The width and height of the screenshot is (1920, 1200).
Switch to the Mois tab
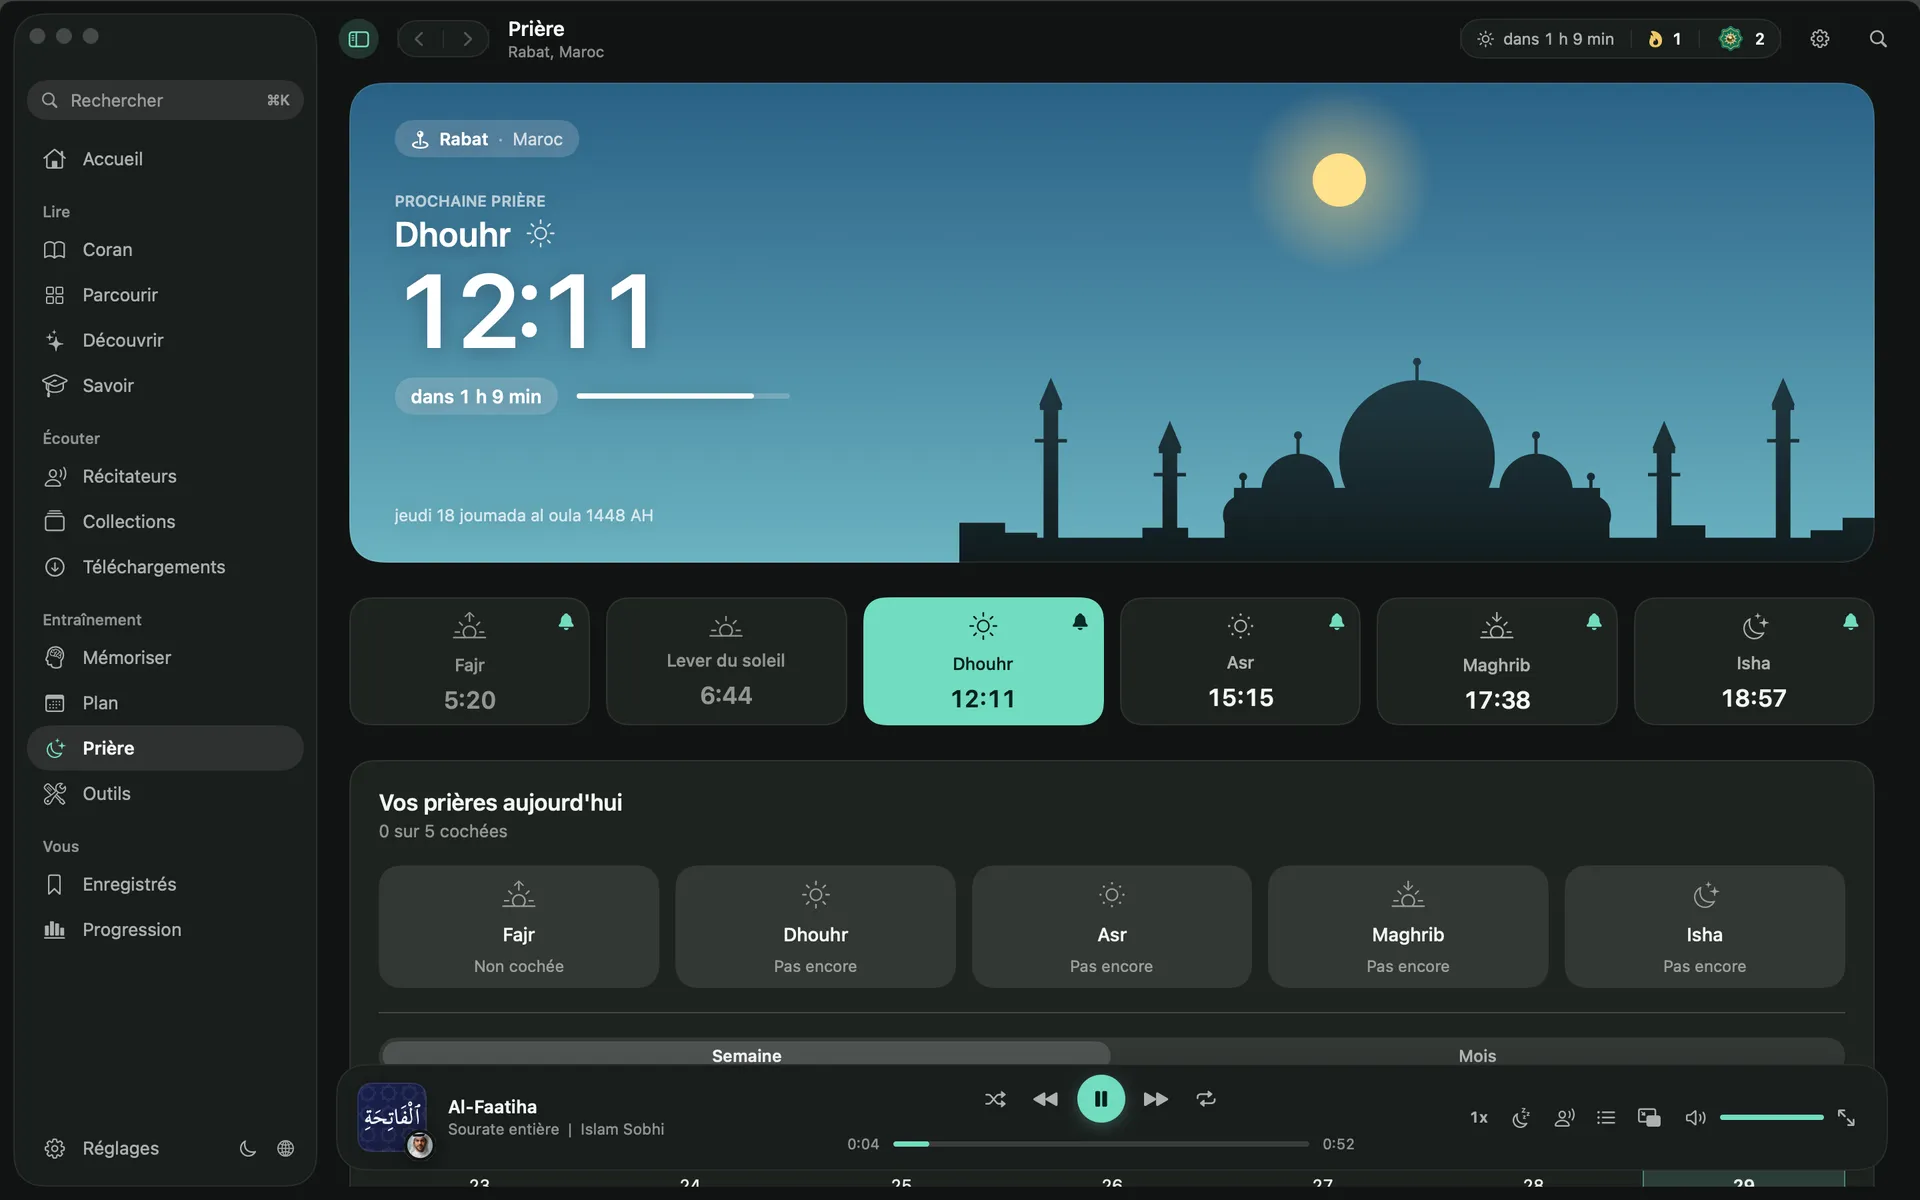click(1477, 1055)
